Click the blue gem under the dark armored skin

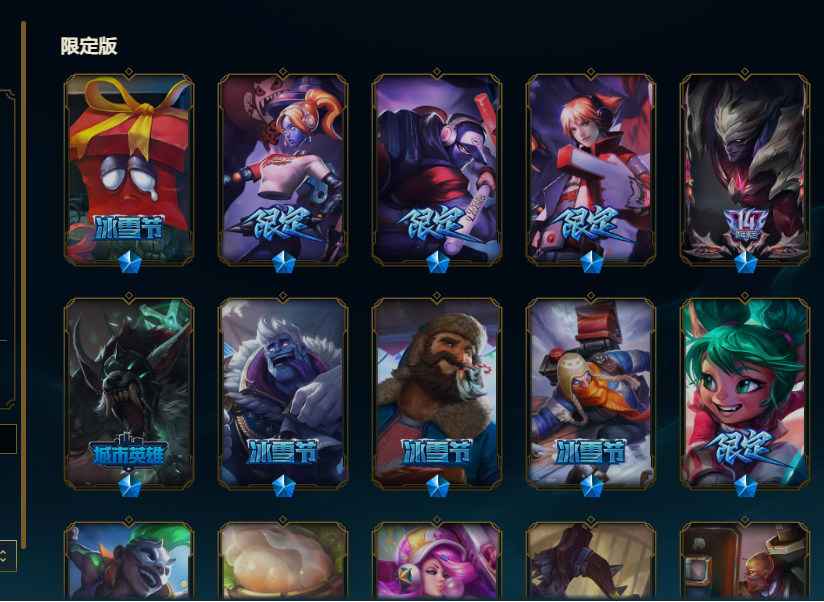pyautogui.click(x=746, y=262)
